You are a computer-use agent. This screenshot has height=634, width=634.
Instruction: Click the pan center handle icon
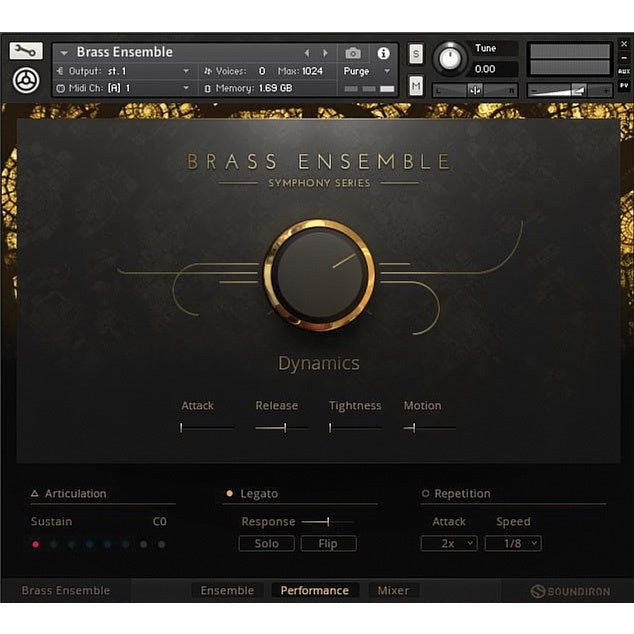[475, 90]
